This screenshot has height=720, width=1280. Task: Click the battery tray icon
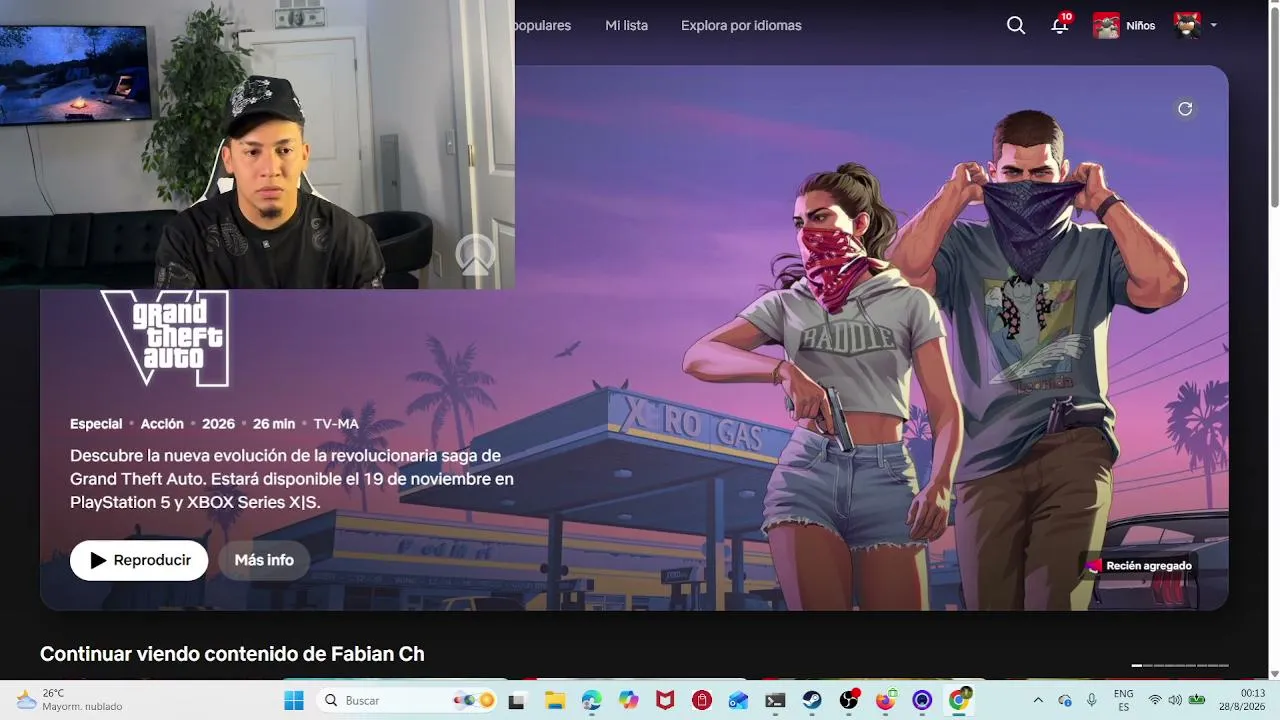tap(1196, 700)
